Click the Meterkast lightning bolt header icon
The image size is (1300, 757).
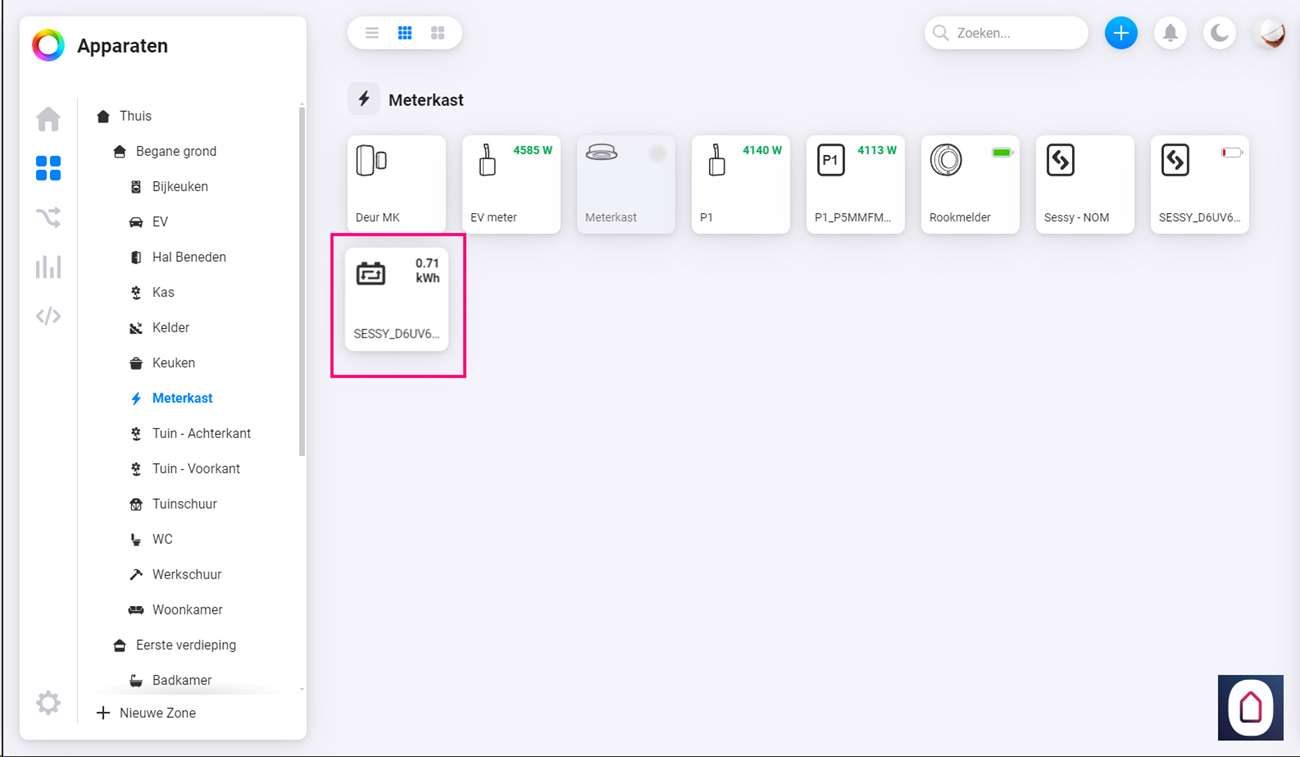pos(364,99)
